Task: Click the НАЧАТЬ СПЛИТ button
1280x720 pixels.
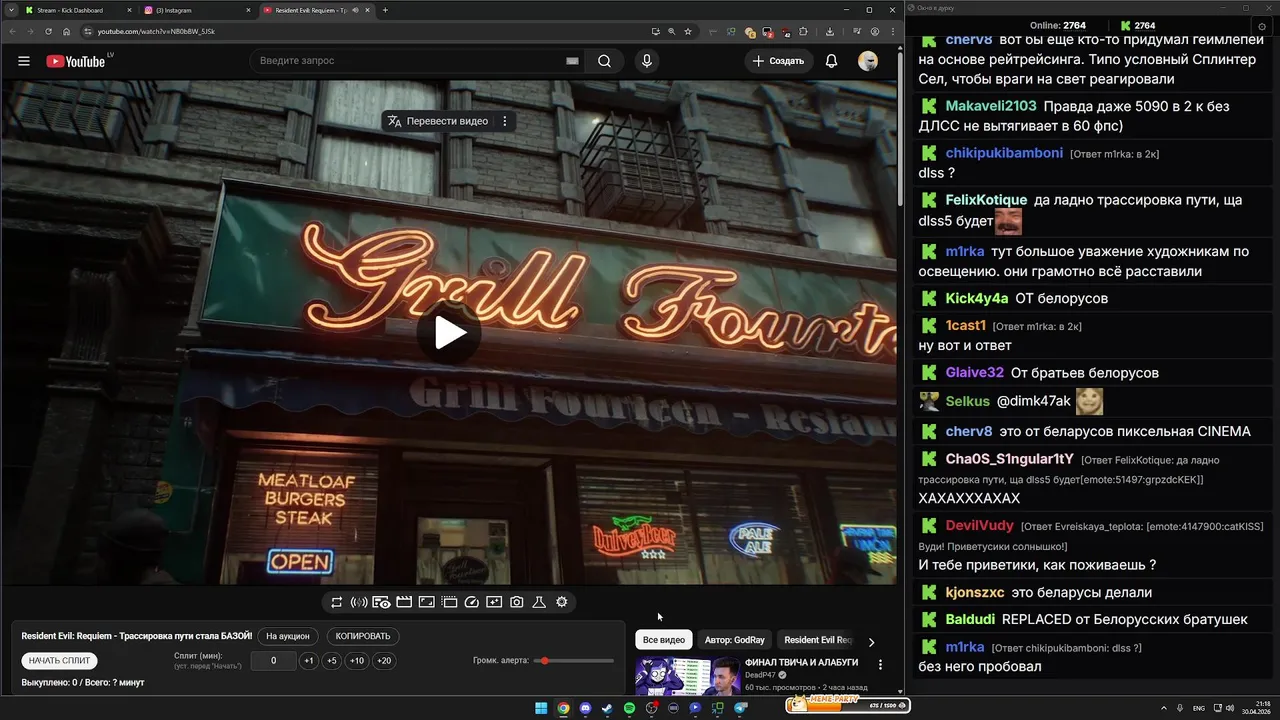Action: (x=60, y=661)
